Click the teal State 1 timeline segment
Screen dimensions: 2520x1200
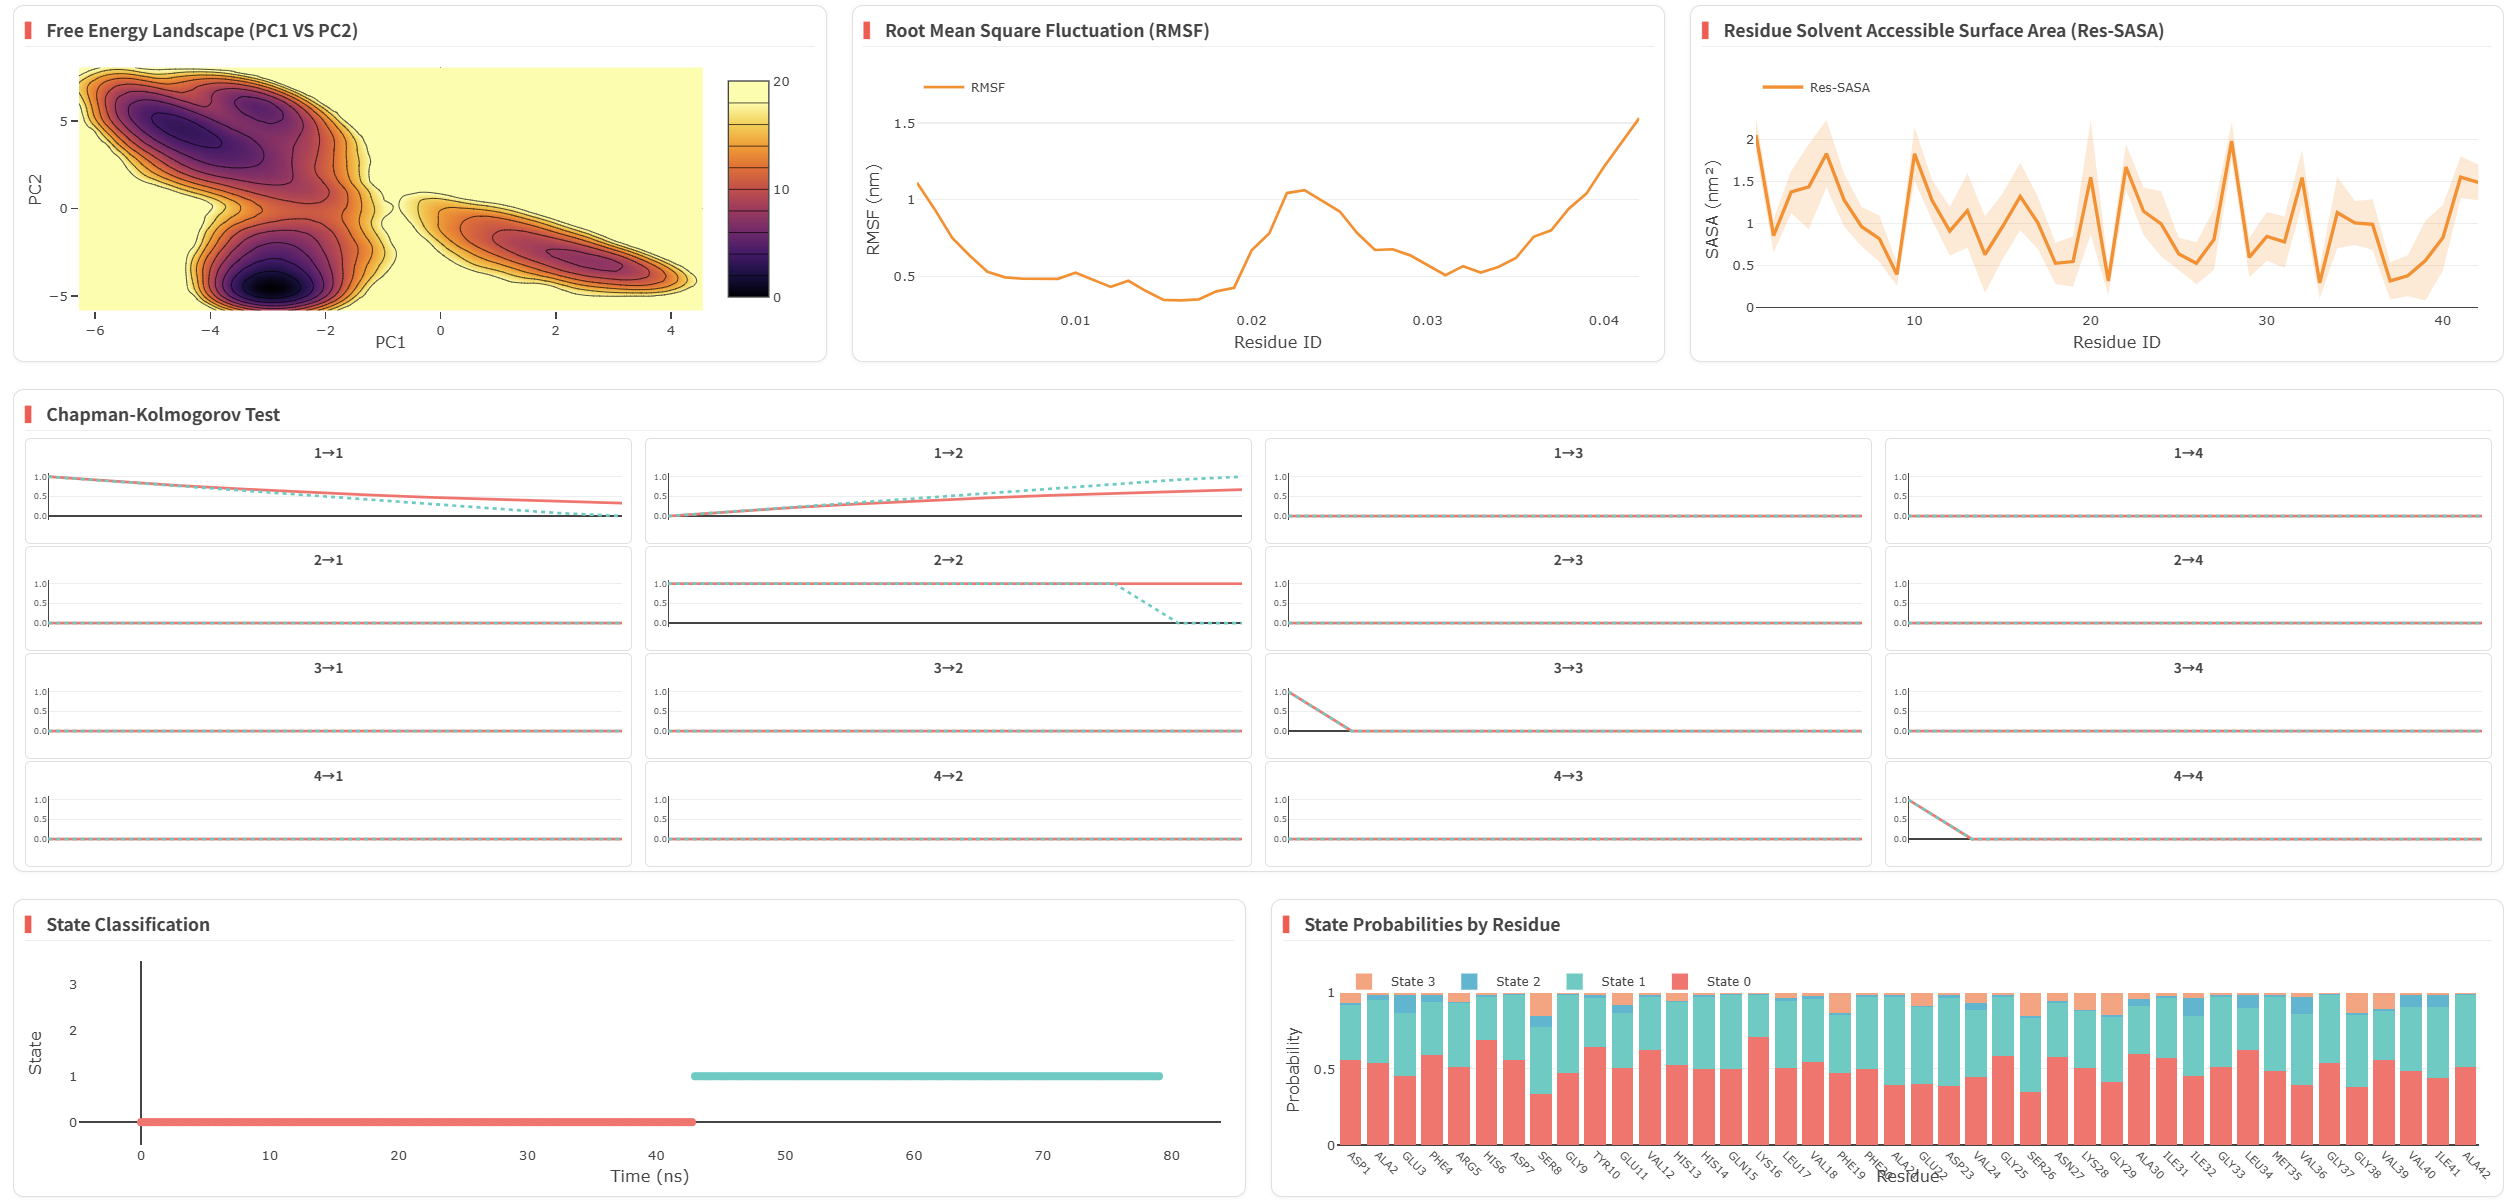click(x=926, y=1076)
